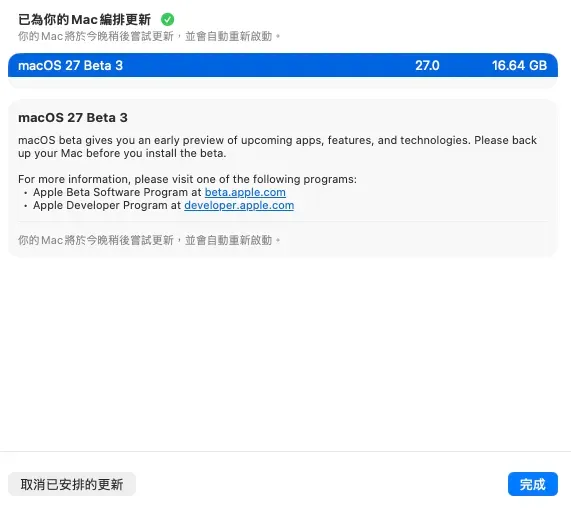Open the developer.apple.com link
571x508 pixels.
coord(239,205)
